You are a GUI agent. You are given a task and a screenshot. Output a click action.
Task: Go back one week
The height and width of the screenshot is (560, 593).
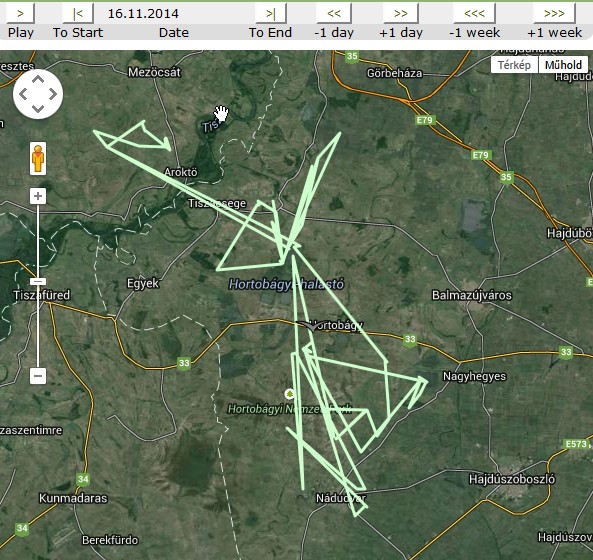click(x=474, y=14)
